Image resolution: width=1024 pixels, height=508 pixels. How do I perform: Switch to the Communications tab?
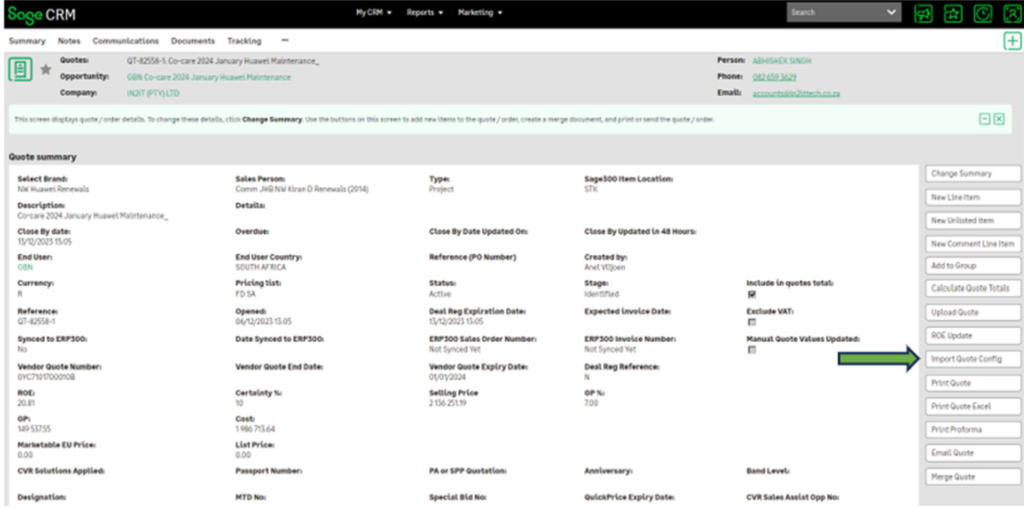tap(125, 41)
